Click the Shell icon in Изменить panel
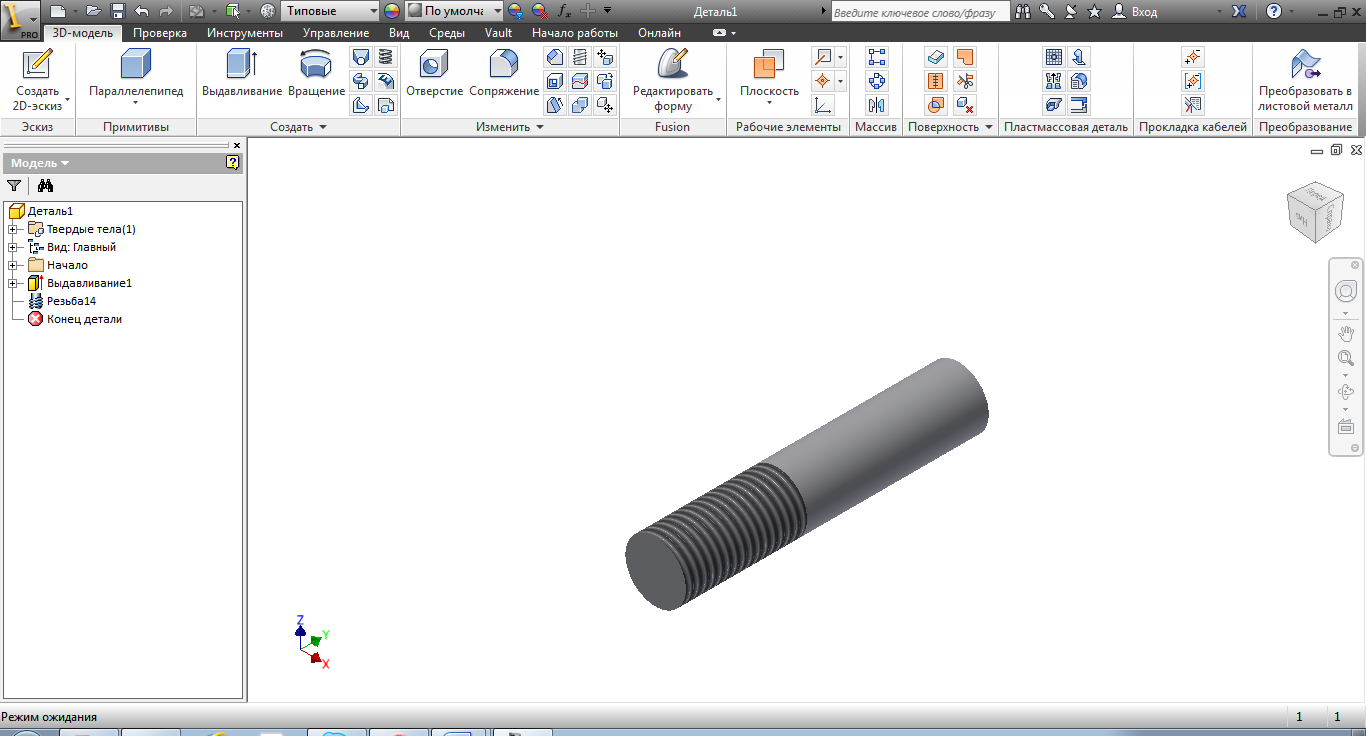 pos(555,81)
